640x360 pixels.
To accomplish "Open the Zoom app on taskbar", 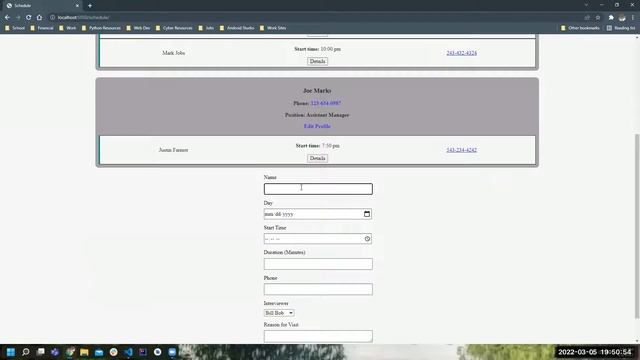I will point(172,352).
